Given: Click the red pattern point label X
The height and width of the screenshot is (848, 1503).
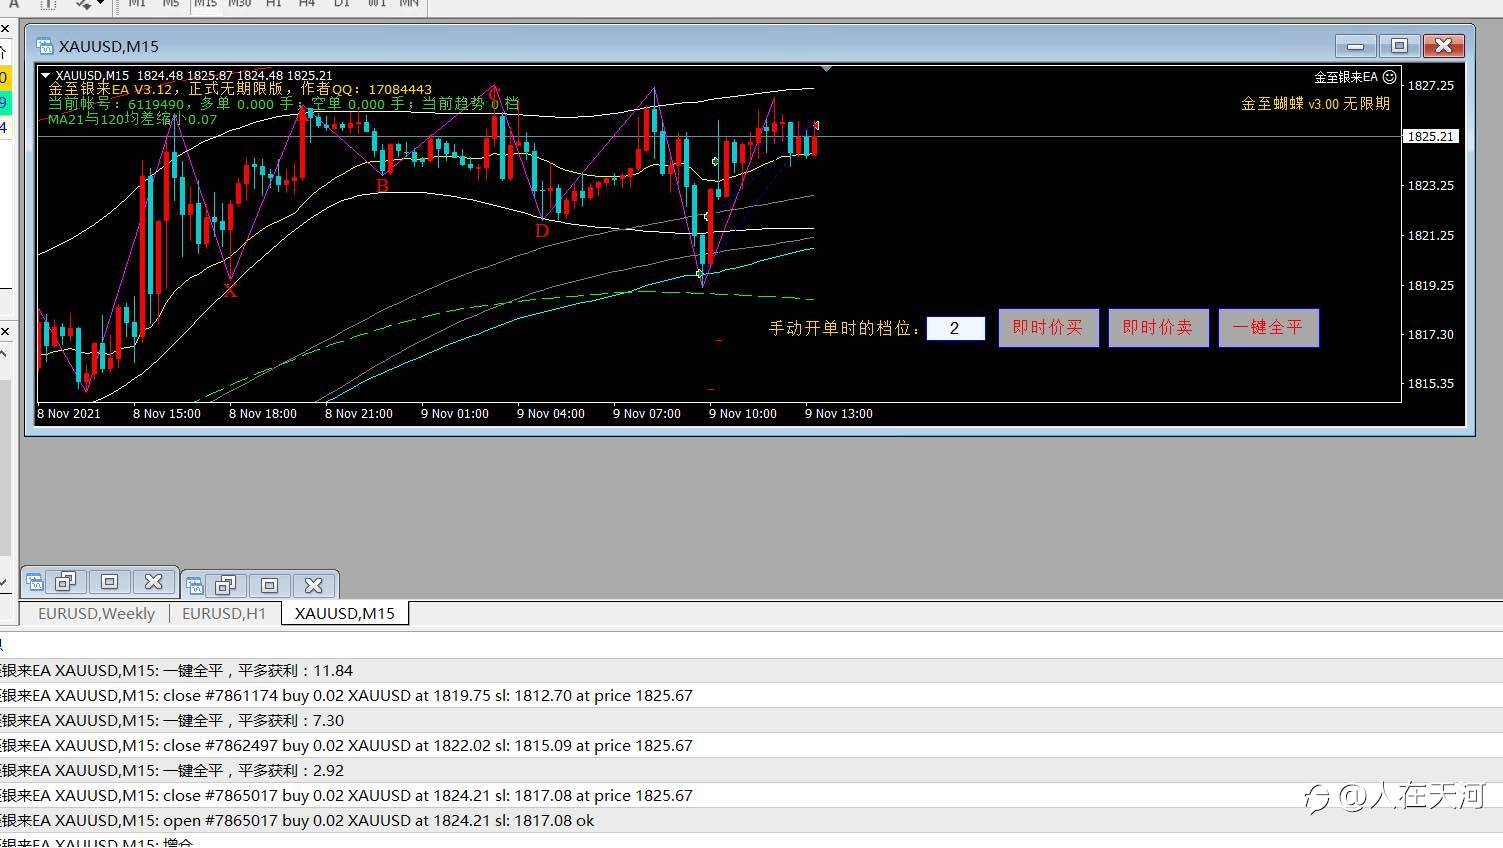Looking at the screenshot, I should tap(230, 291).
